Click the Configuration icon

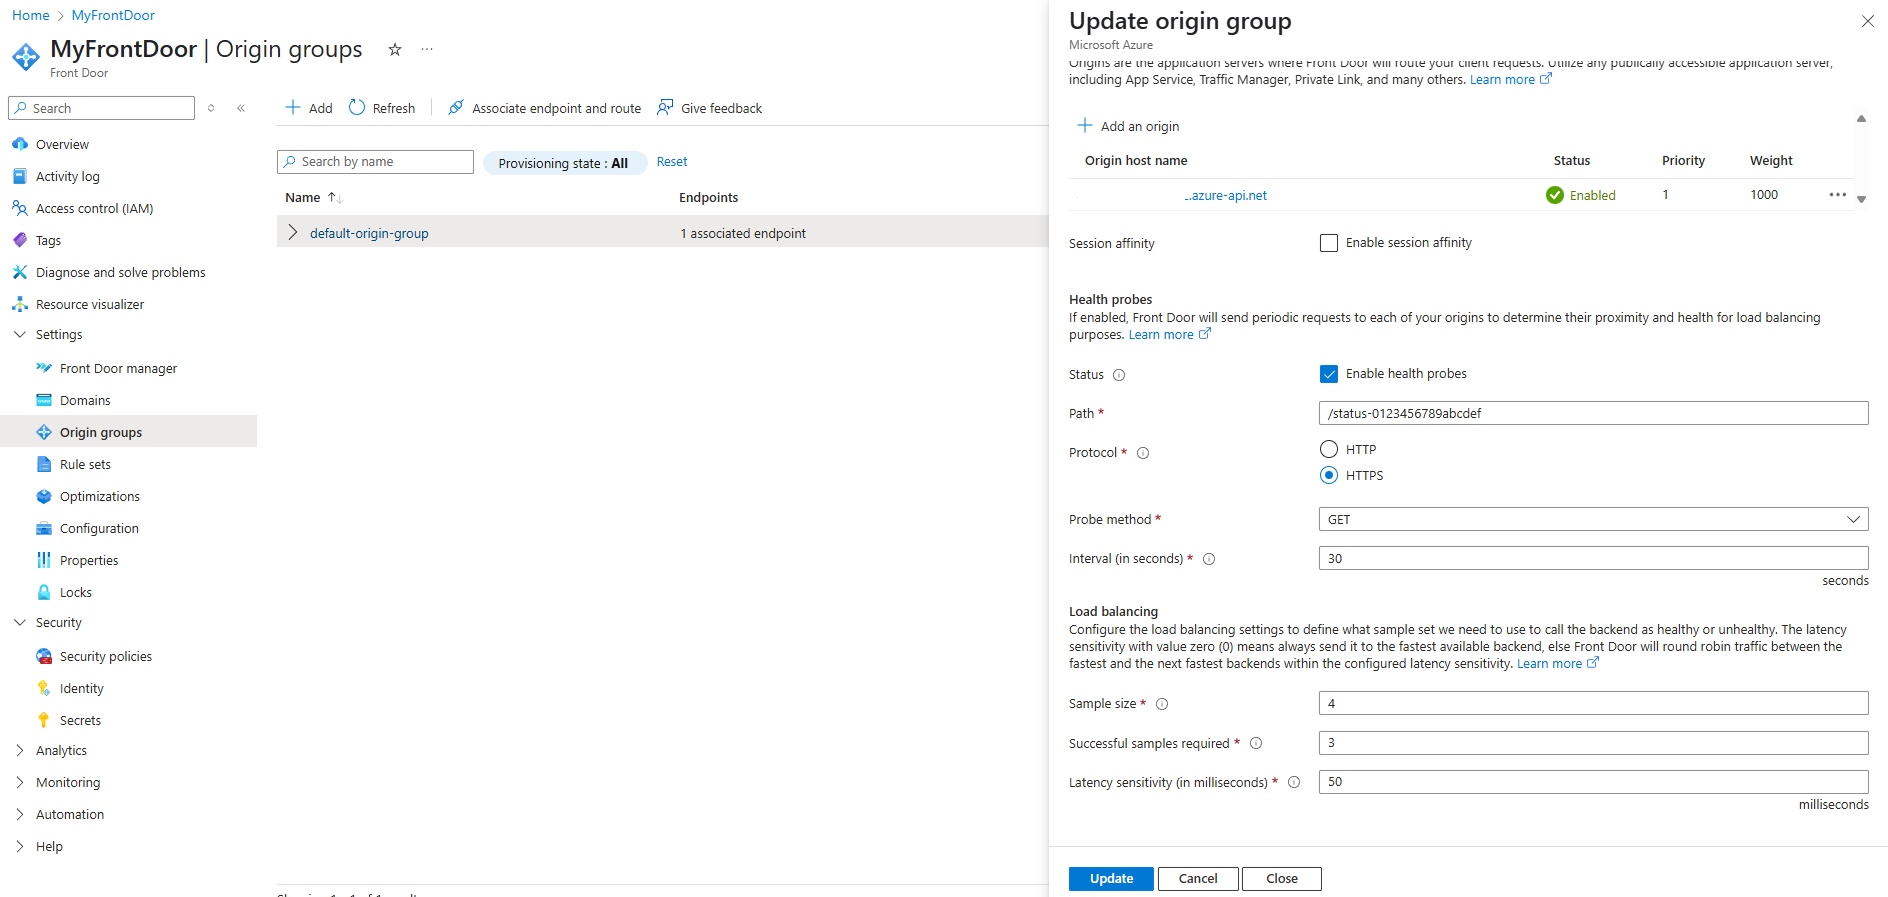click(x=44, y=528)
